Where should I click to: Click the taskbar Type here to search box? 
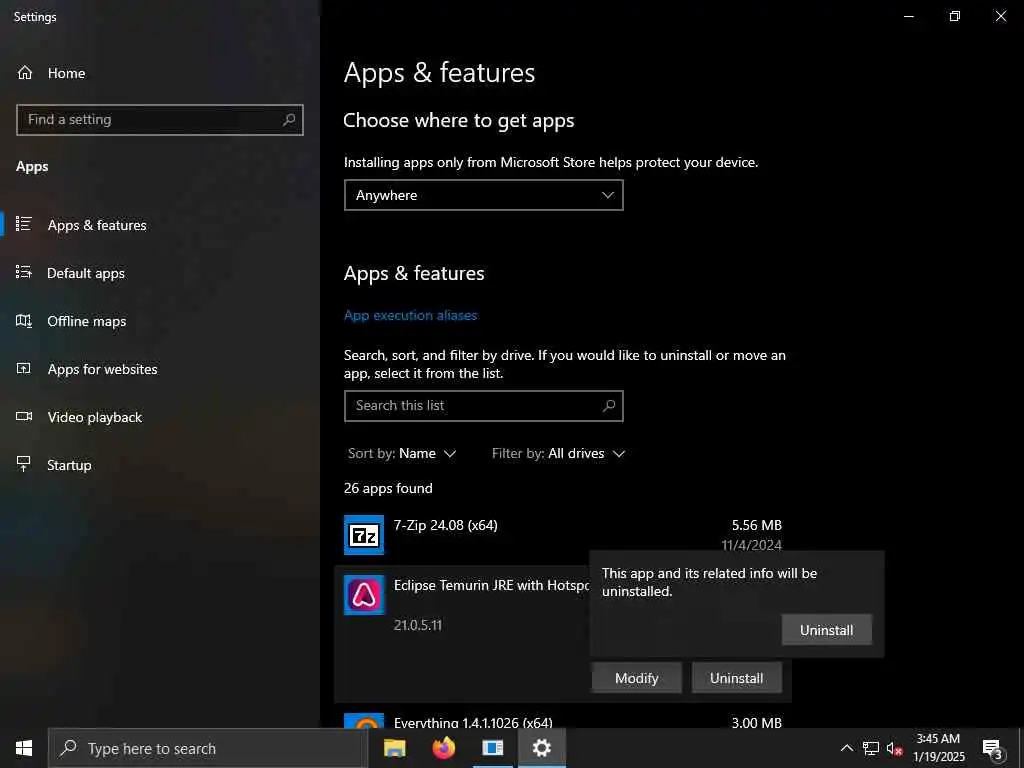(208, 748)
